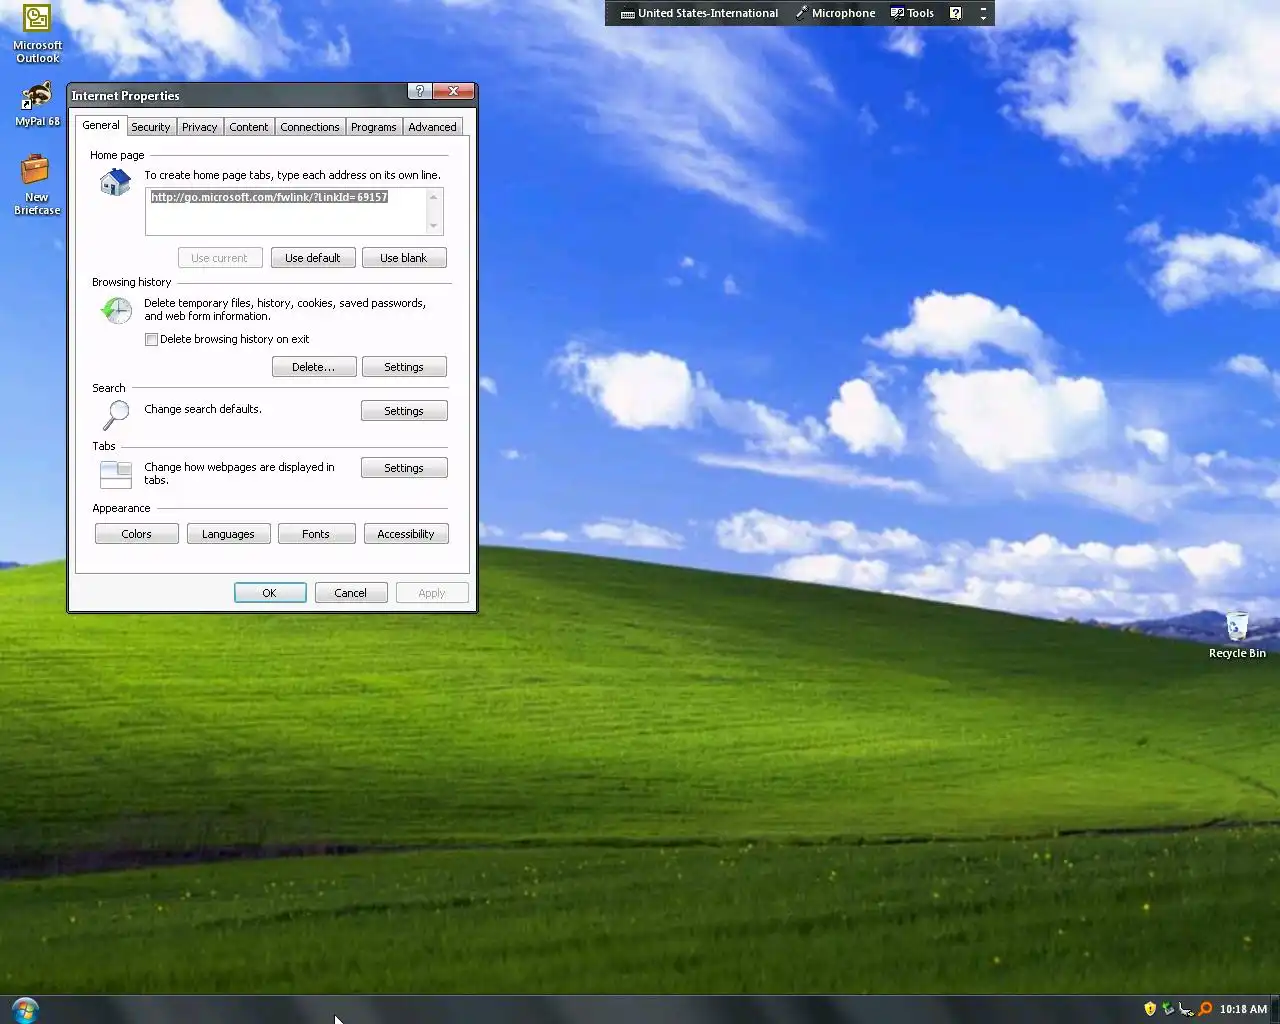Open the Advanced tab
This screenshot has width=1280, height=1024.
[432, 127]
